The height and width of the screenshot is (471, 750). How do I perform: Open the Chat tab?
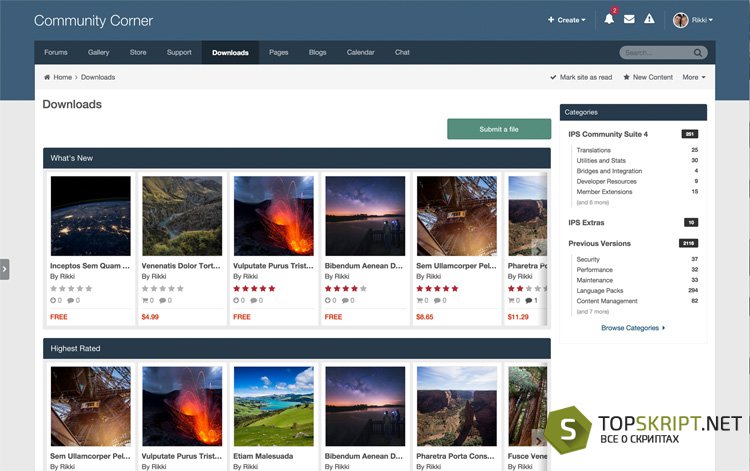[x=402, y=52]
